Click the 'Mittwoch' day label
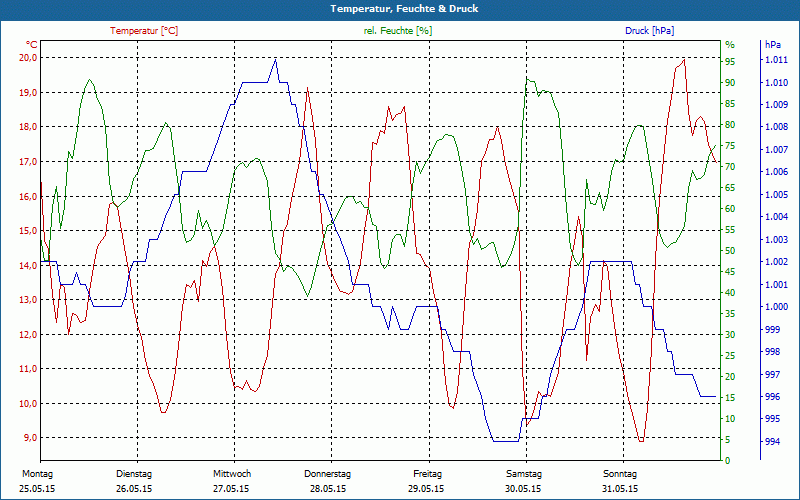 pyautogui.click(x=232, y=474)
